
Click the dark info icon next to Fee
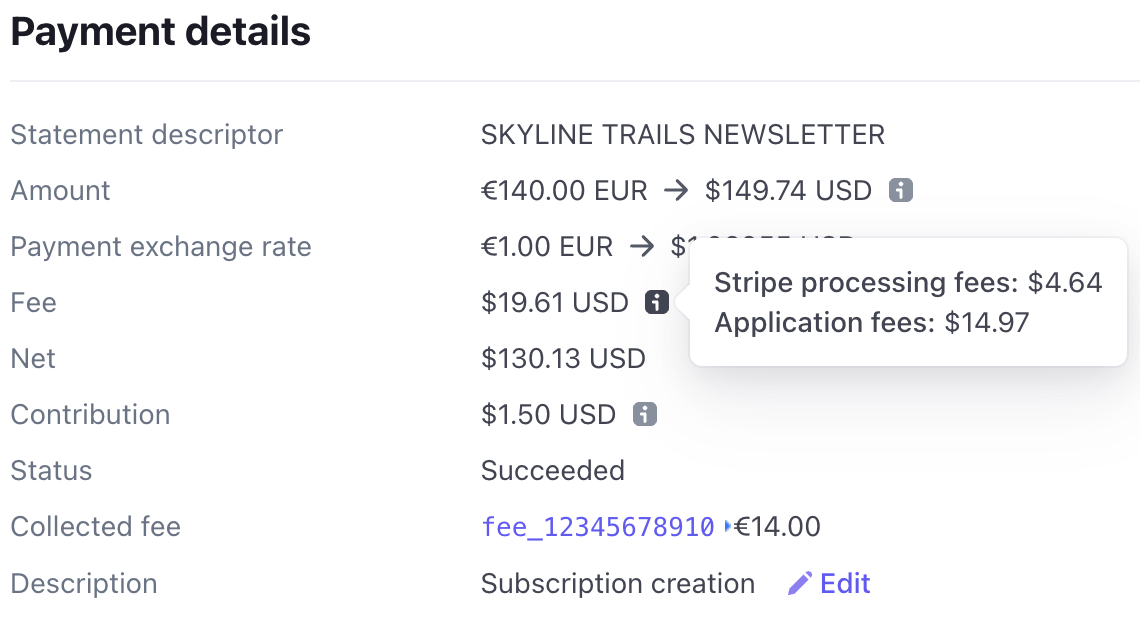pos(657,302)
